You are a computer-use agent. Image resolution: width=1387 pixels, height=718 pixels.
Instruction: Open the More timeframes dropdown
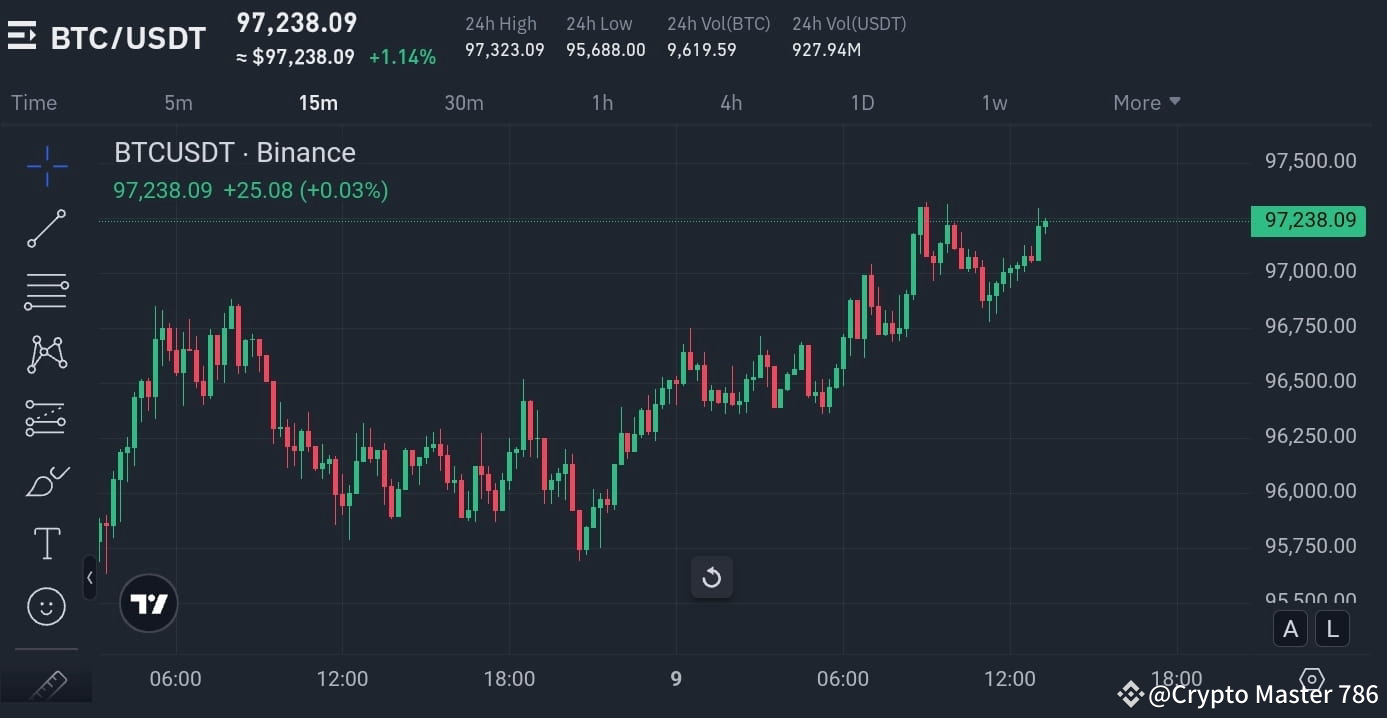click(x=1145, y=102)
